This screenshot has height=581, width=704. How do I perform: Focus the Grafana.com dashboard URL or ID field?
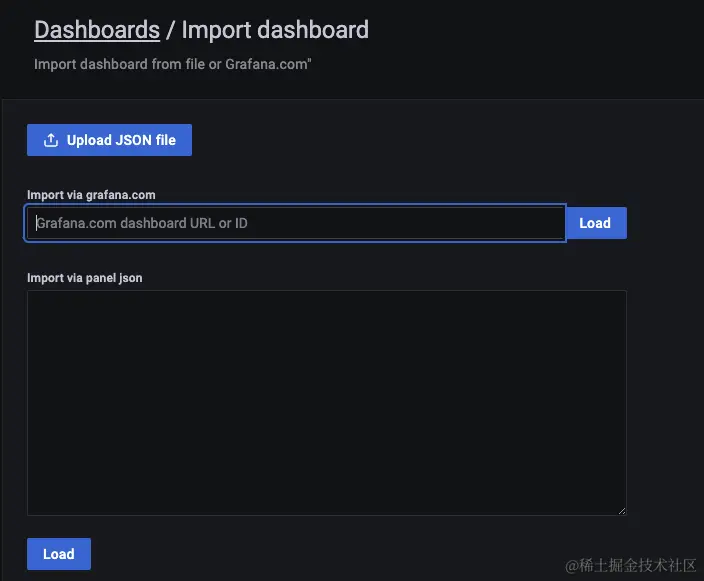click(x=295, y=223)
